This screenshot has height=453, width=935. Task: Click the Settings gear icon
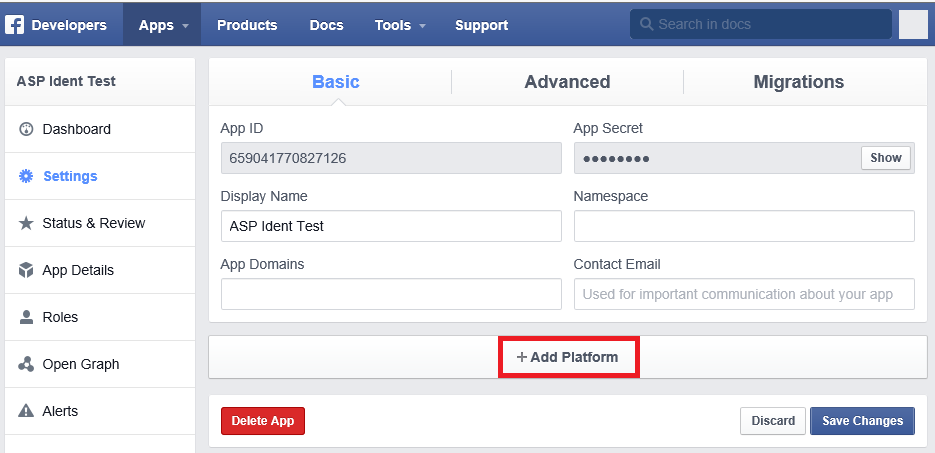tap(26, 176)
